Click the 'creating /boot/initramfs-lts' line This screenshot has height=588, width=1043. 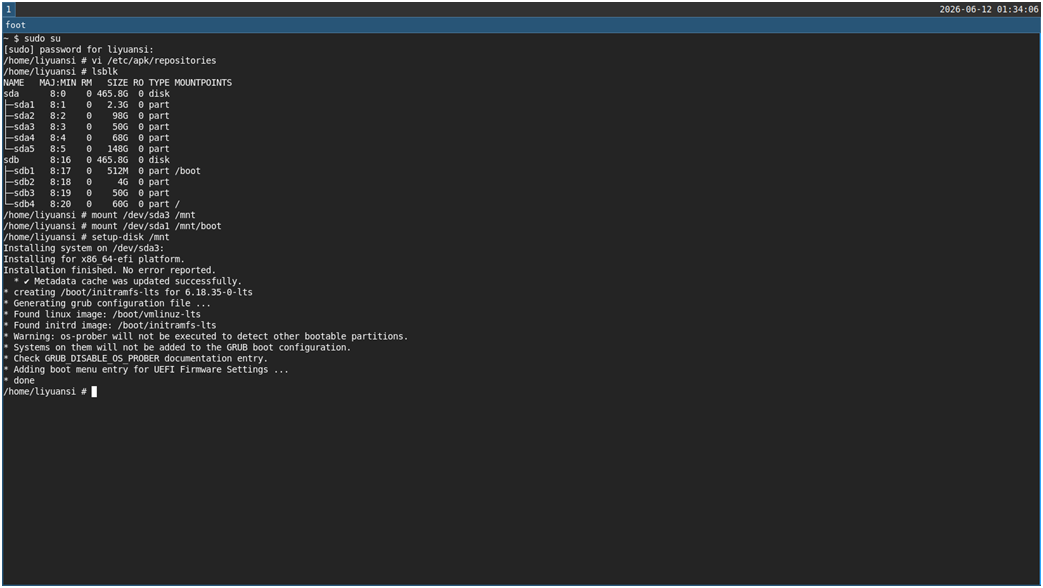(x=128, y=293)
